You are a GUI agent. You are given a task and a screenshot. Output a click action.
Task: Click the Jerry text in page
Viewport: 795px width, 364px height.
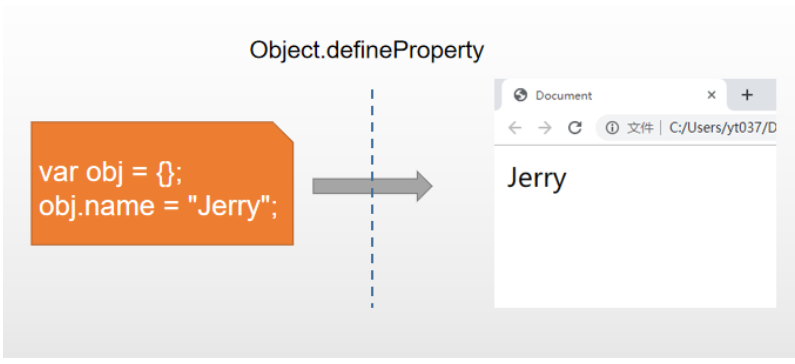pos(536,178)
